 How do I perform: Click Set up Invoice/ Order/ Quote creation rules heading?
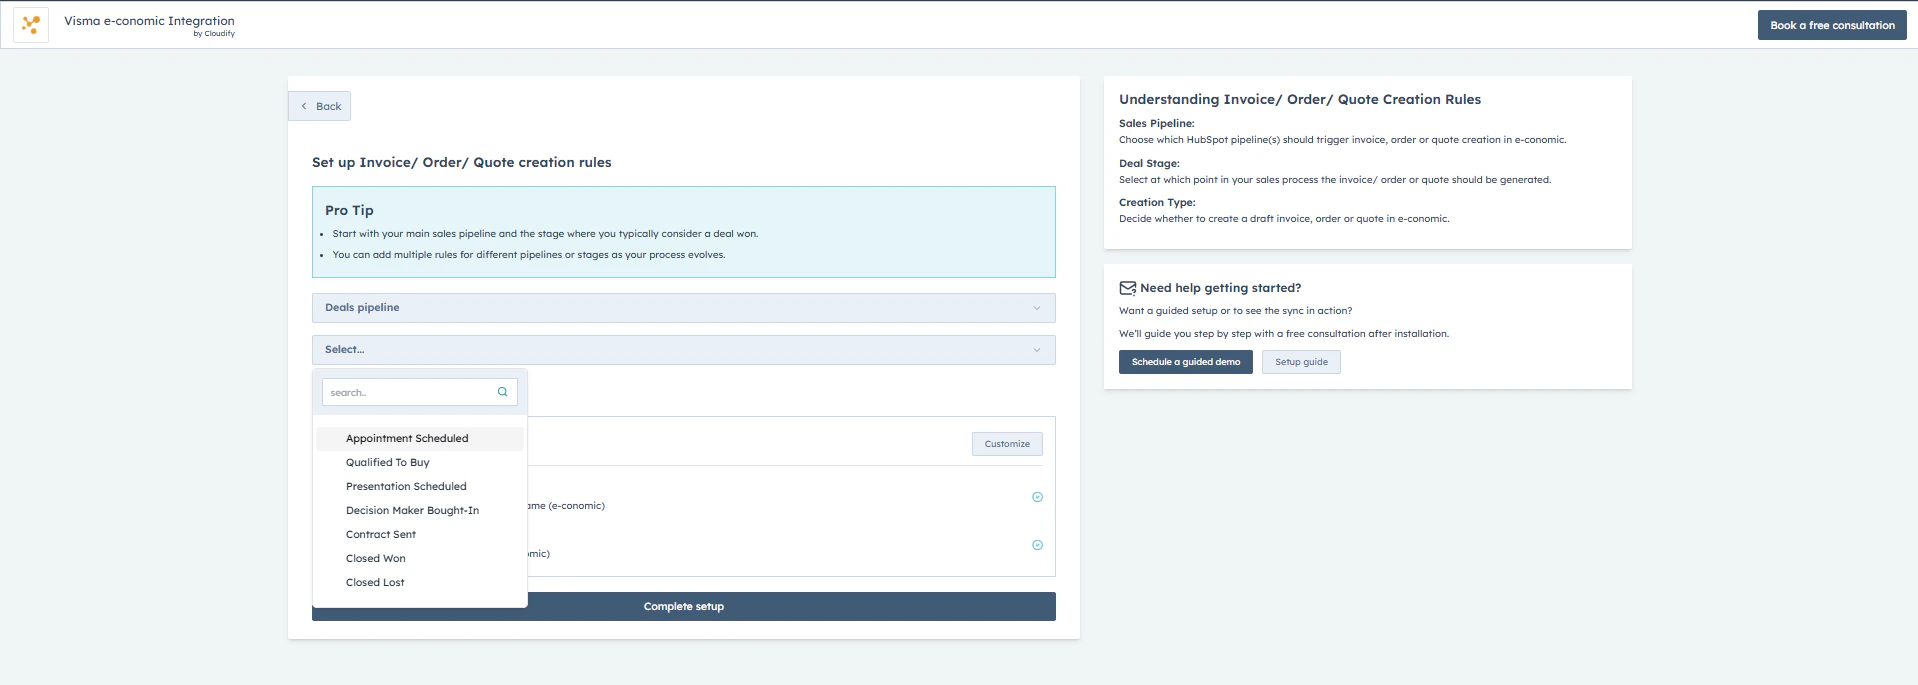click(462, 163)
